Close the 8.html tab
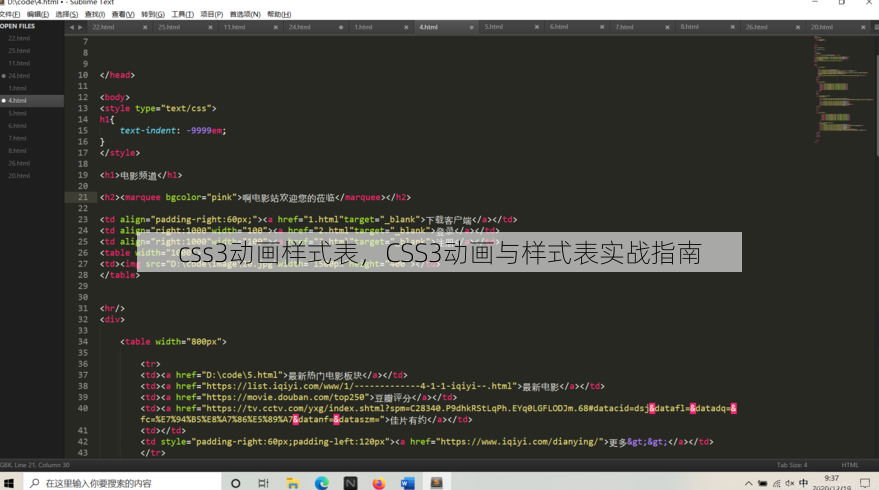 click(x=732, y=27)
